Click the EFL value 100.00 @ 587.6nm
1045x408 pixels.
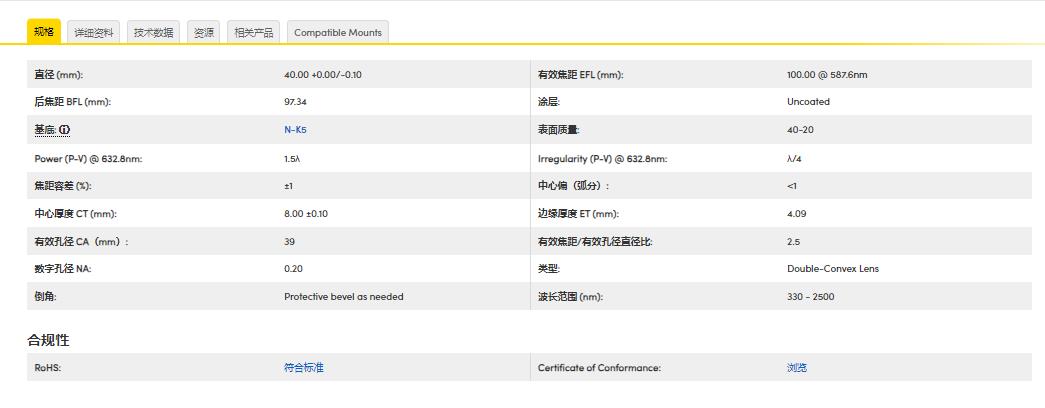[x=827, y=75]
